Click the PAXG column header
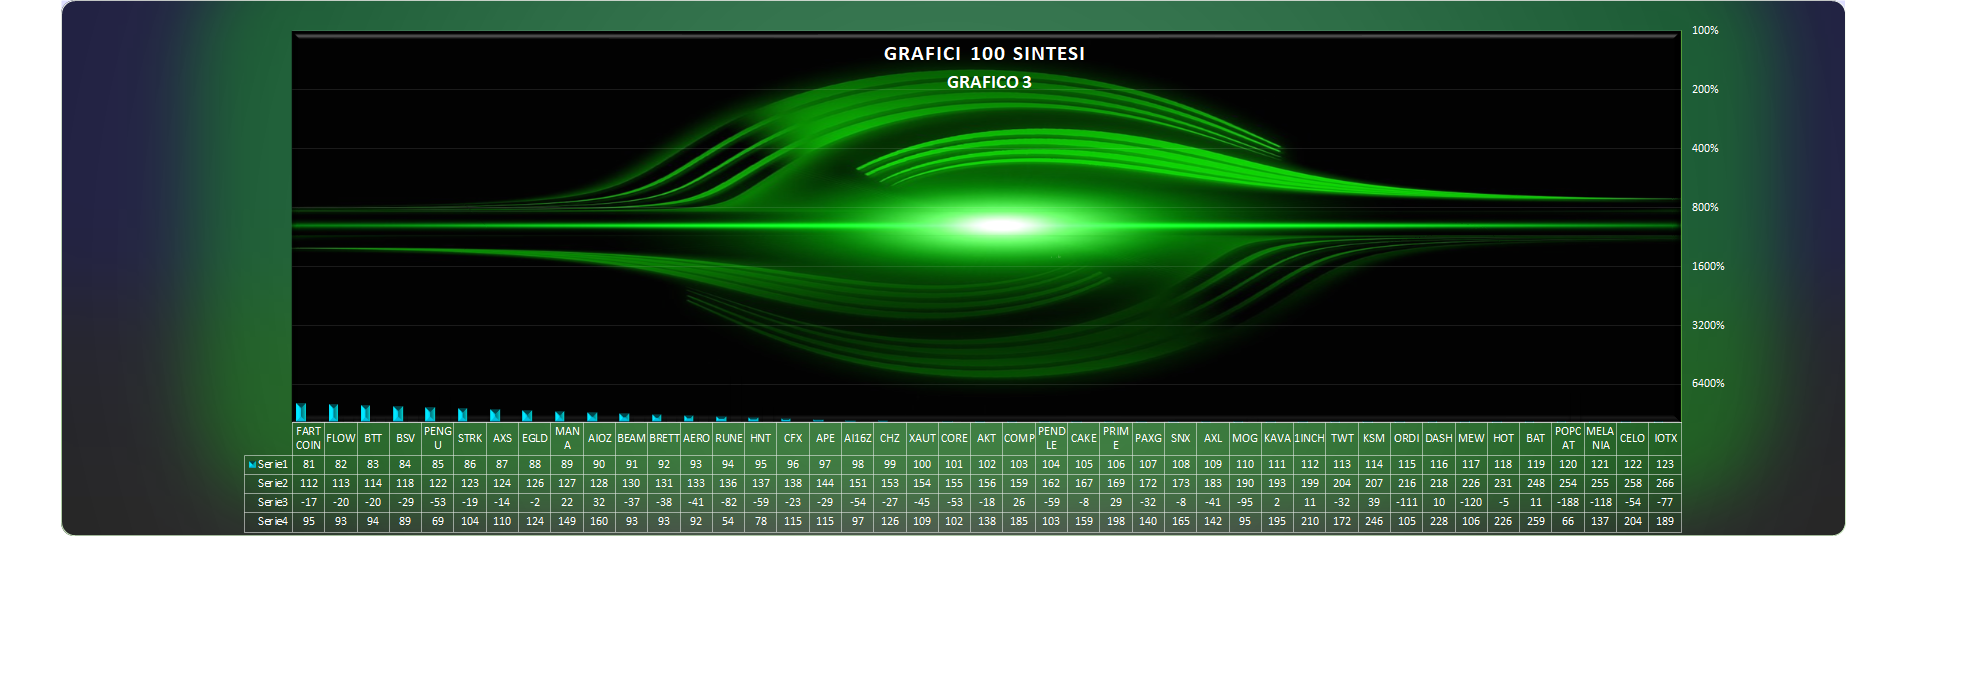 pyautogui.click(x=1148, y=439)
